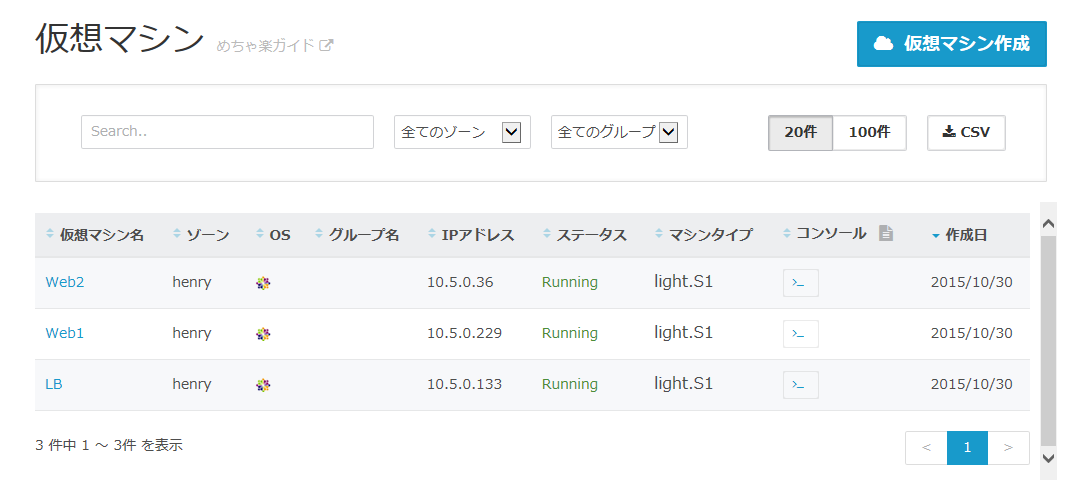This screenshot has height=495, width=1081.
Task: Open the external link icon near めちゃ楽ガイド
Action: pyautogui.click(x=327, y=46)
